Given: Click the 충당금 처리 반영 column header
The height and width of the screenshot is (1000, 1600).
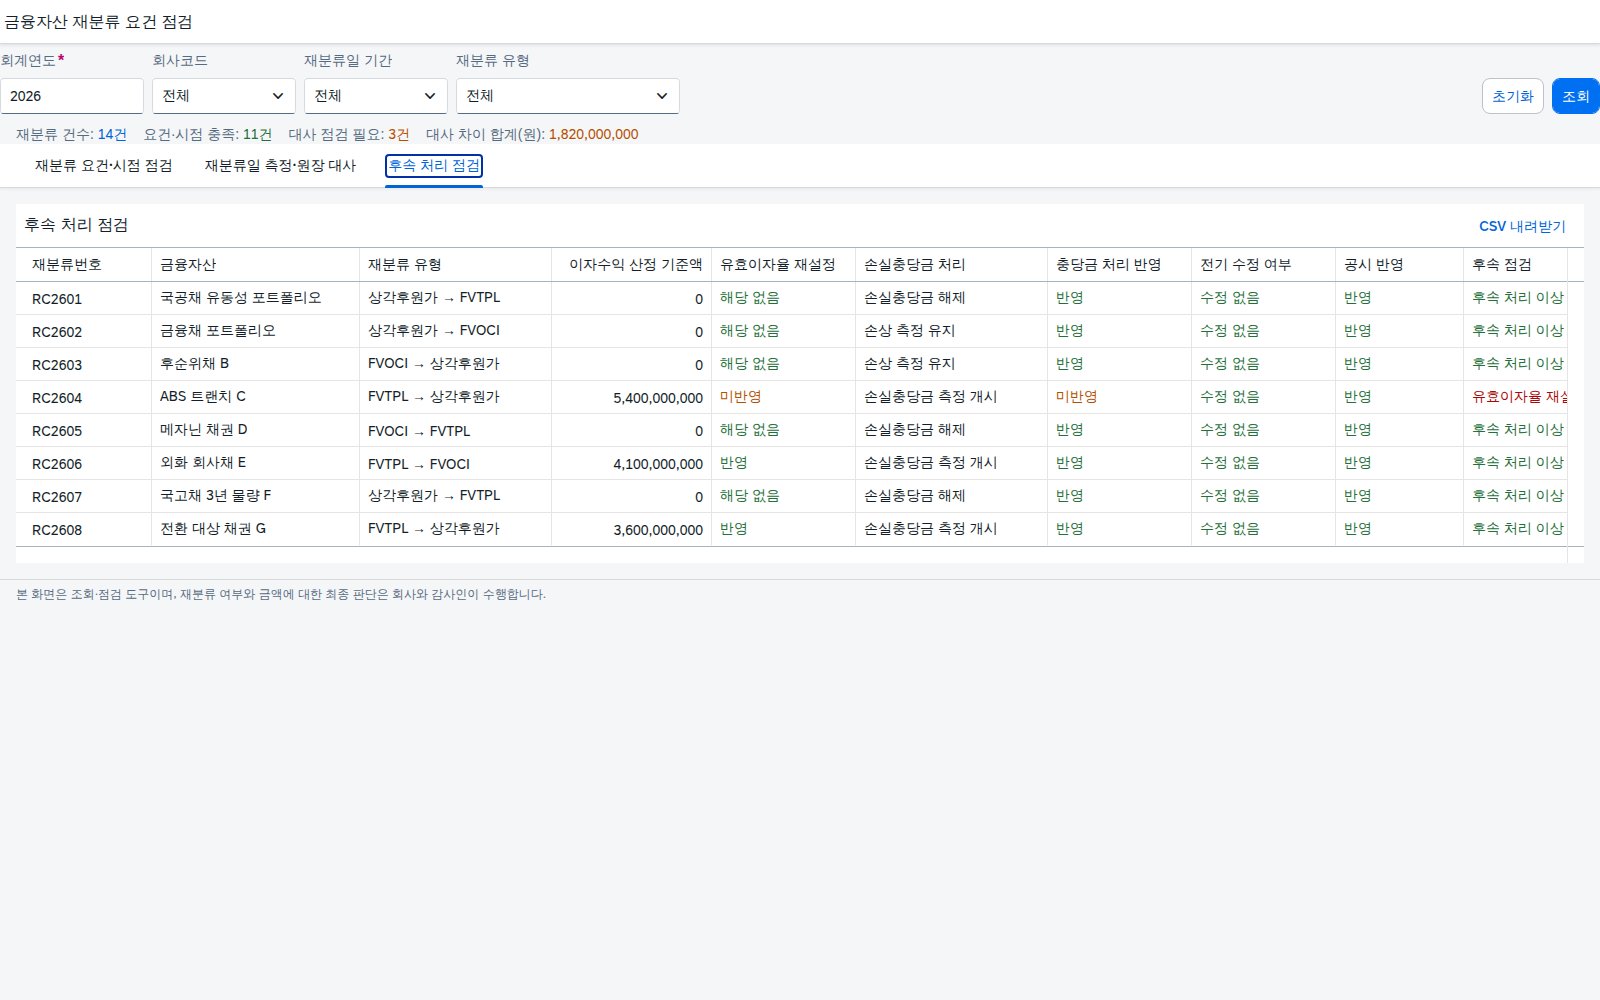Looking at the screenshot, I should tap(1119, 265).
